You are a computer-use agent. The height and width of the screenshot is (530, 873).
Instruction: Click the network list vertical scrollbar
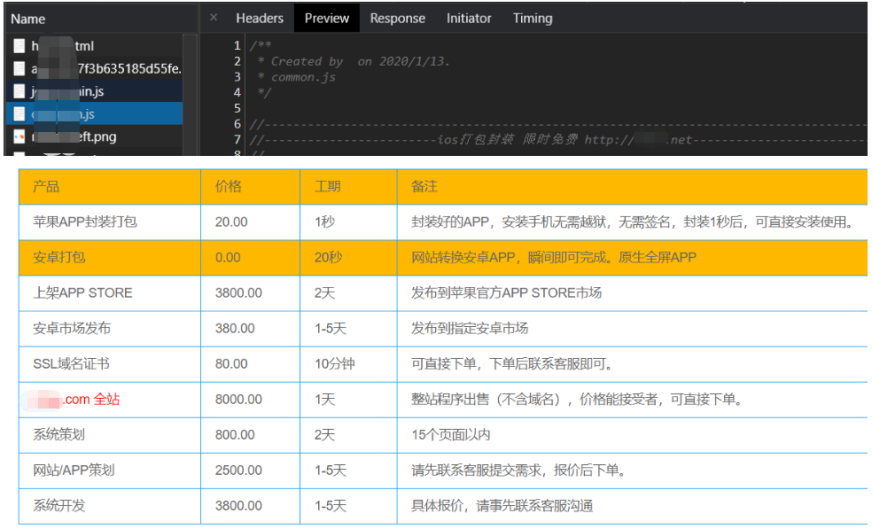(190, 94)
